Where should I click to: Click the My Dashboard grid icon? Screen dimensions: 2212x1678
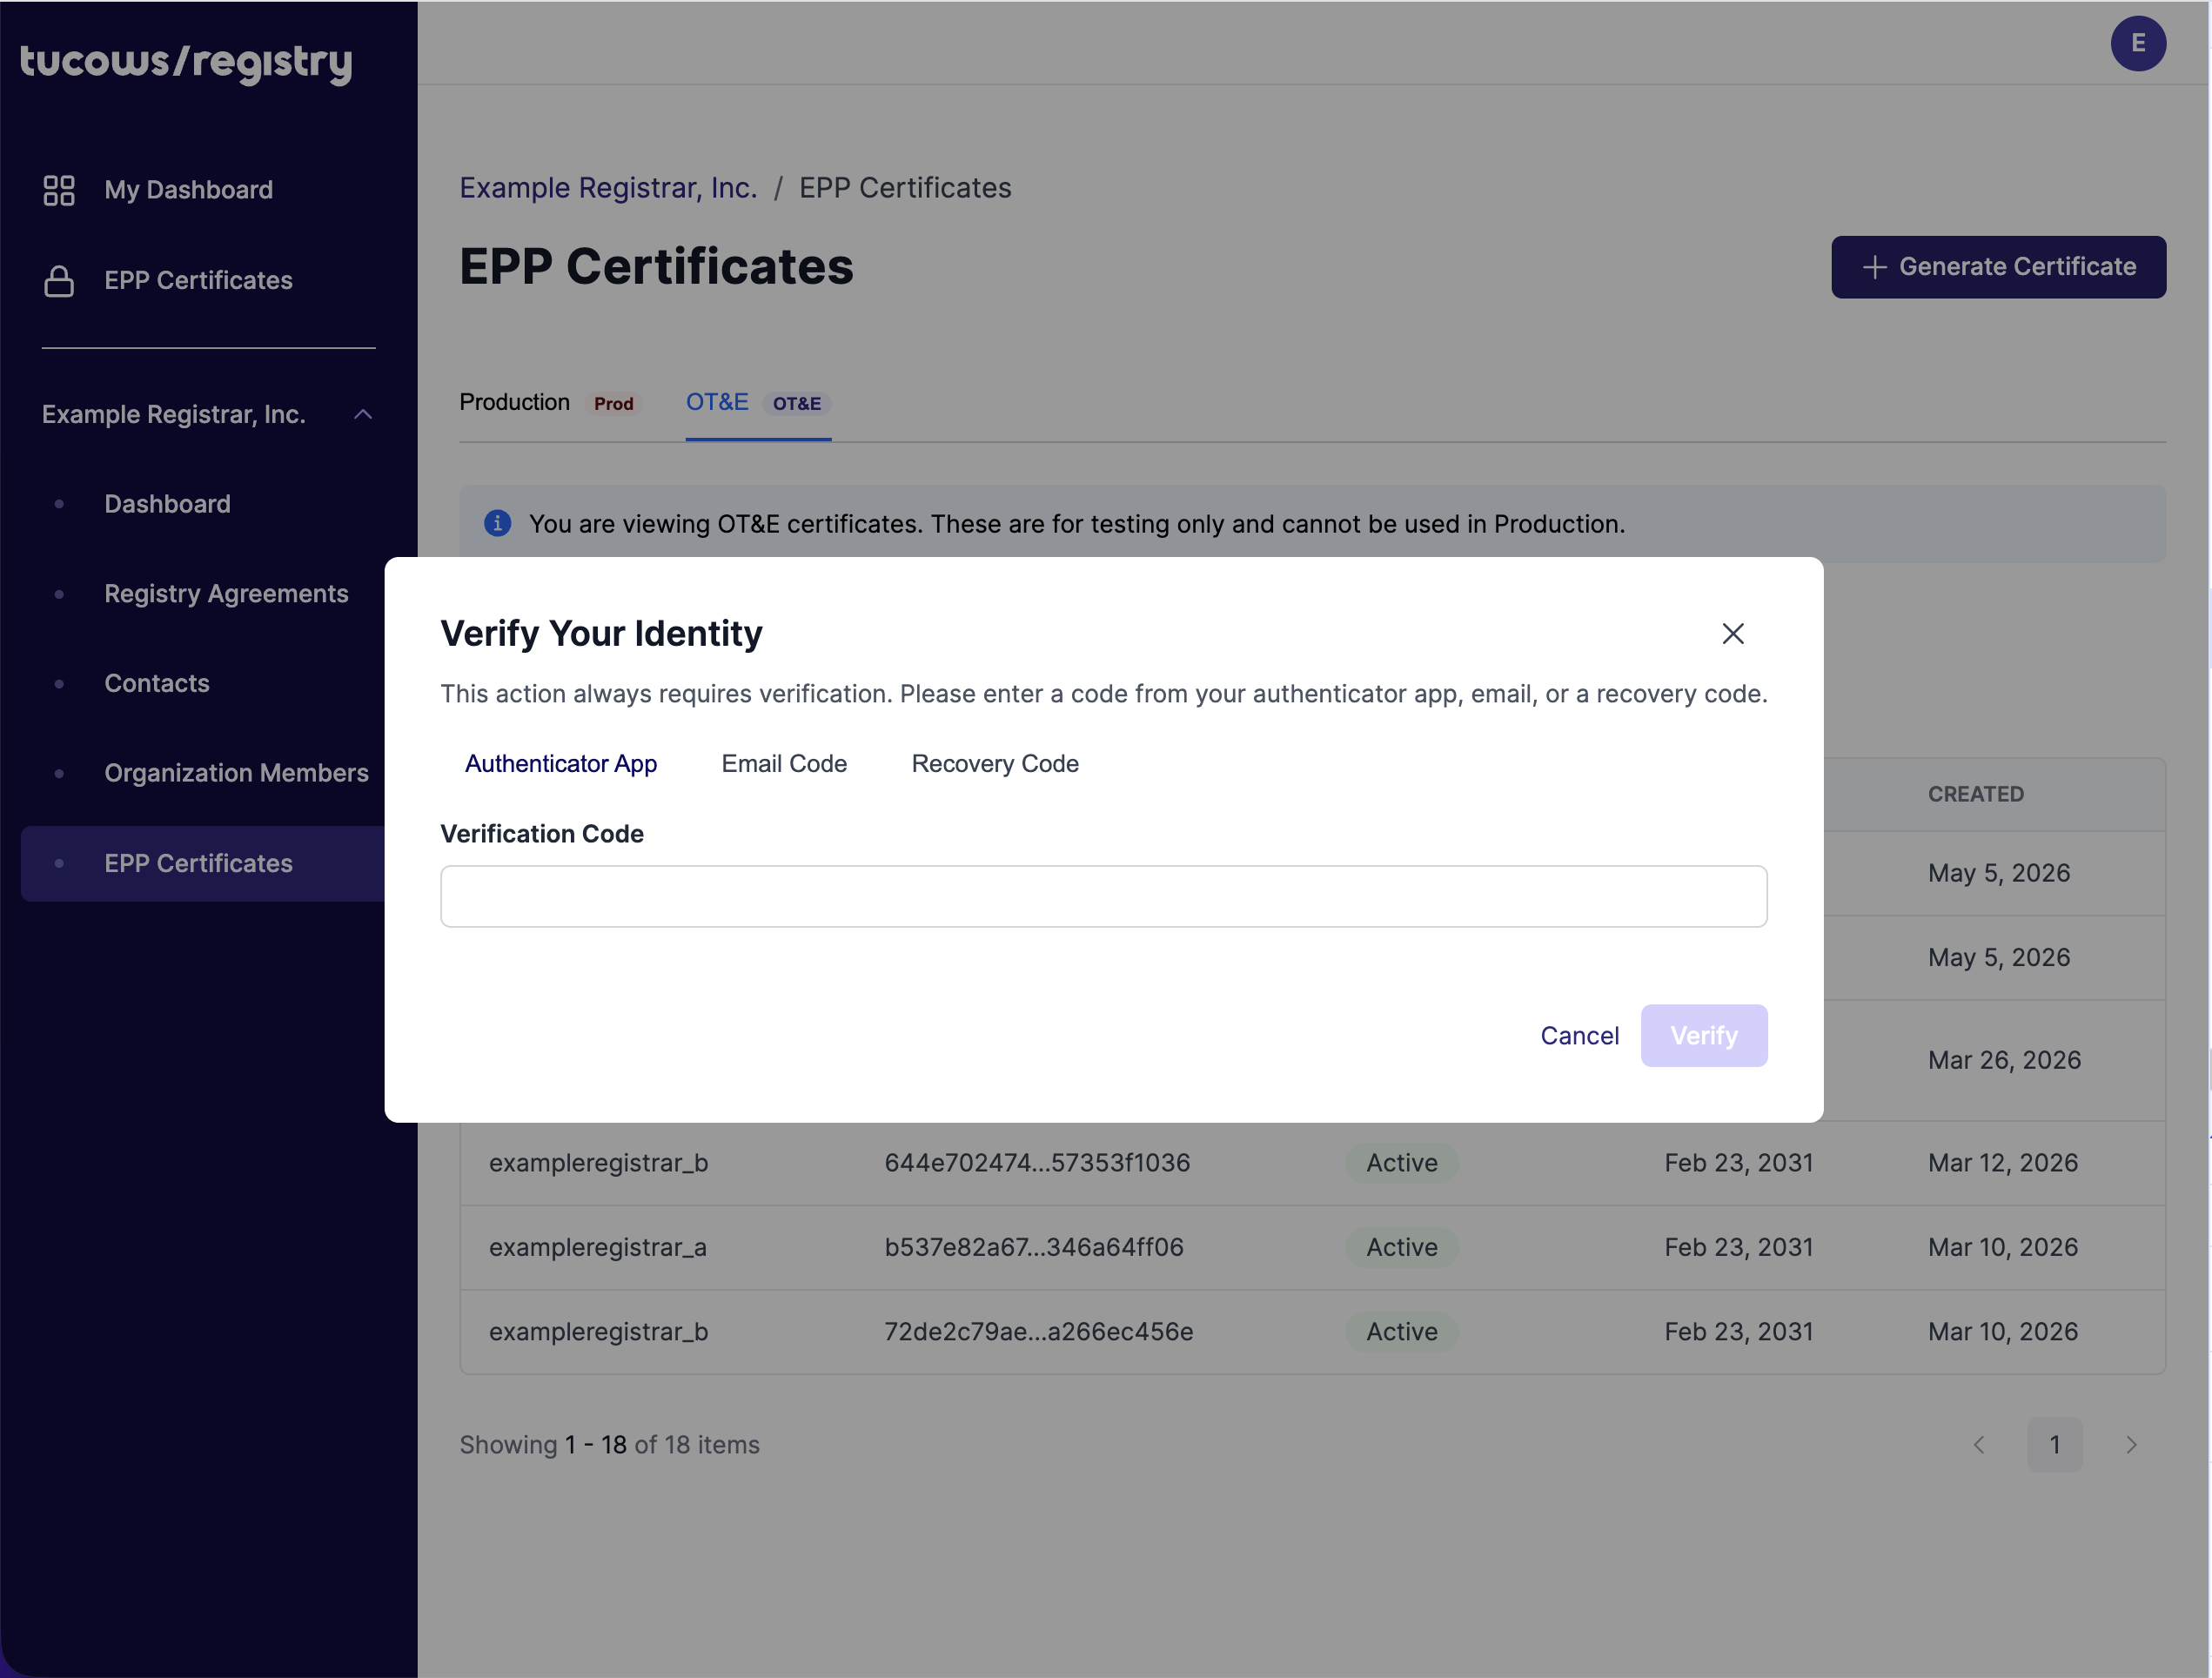(59, 190)
